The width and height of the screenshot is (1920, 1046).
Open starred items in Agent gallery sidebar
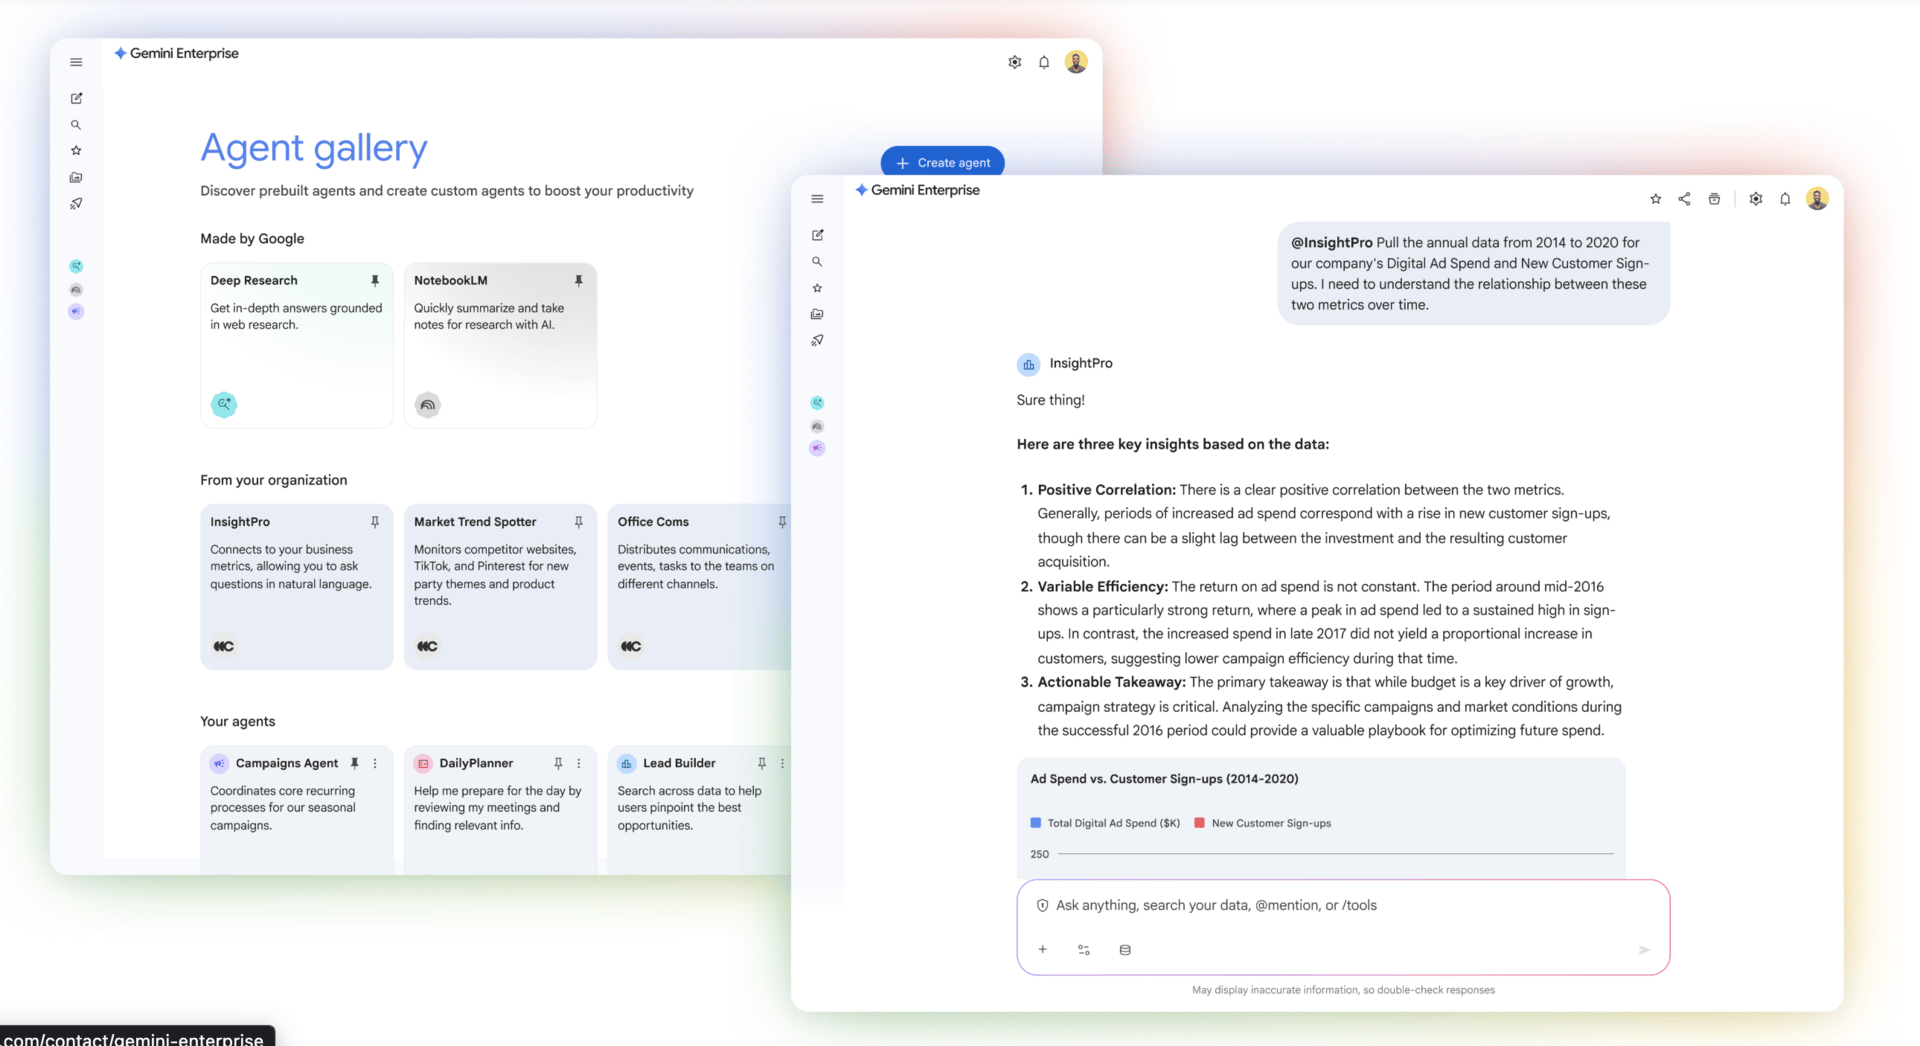click(x=76, y=150)
